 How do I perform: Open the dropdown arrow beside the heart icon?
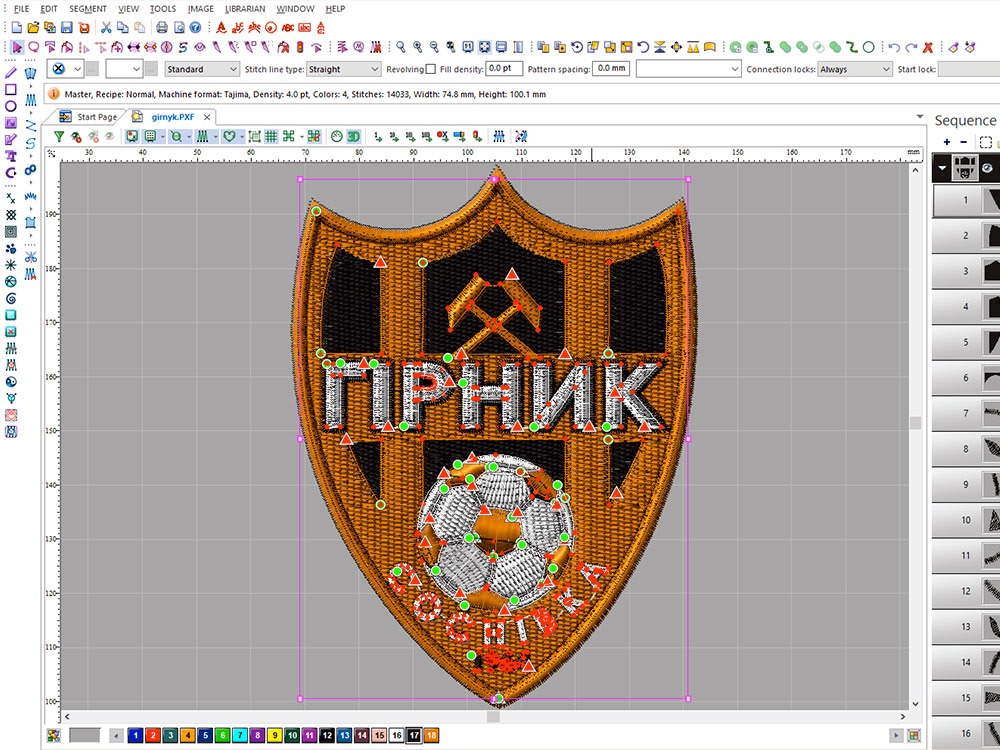point(242,136)
